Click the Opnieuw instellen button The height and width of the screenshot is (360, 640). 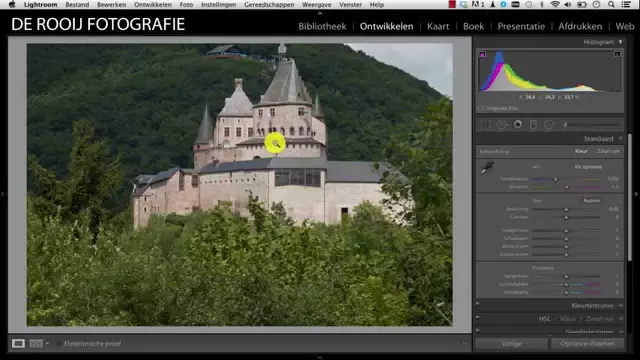click(587, 344)
